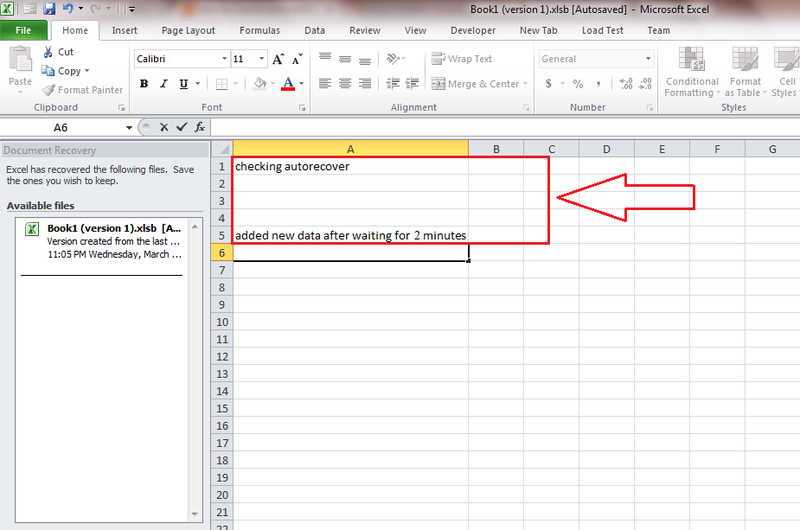This screenshot has height=530, width=800.
Task: Cancel formula bar entry with X
Action: tap(164, 127)
